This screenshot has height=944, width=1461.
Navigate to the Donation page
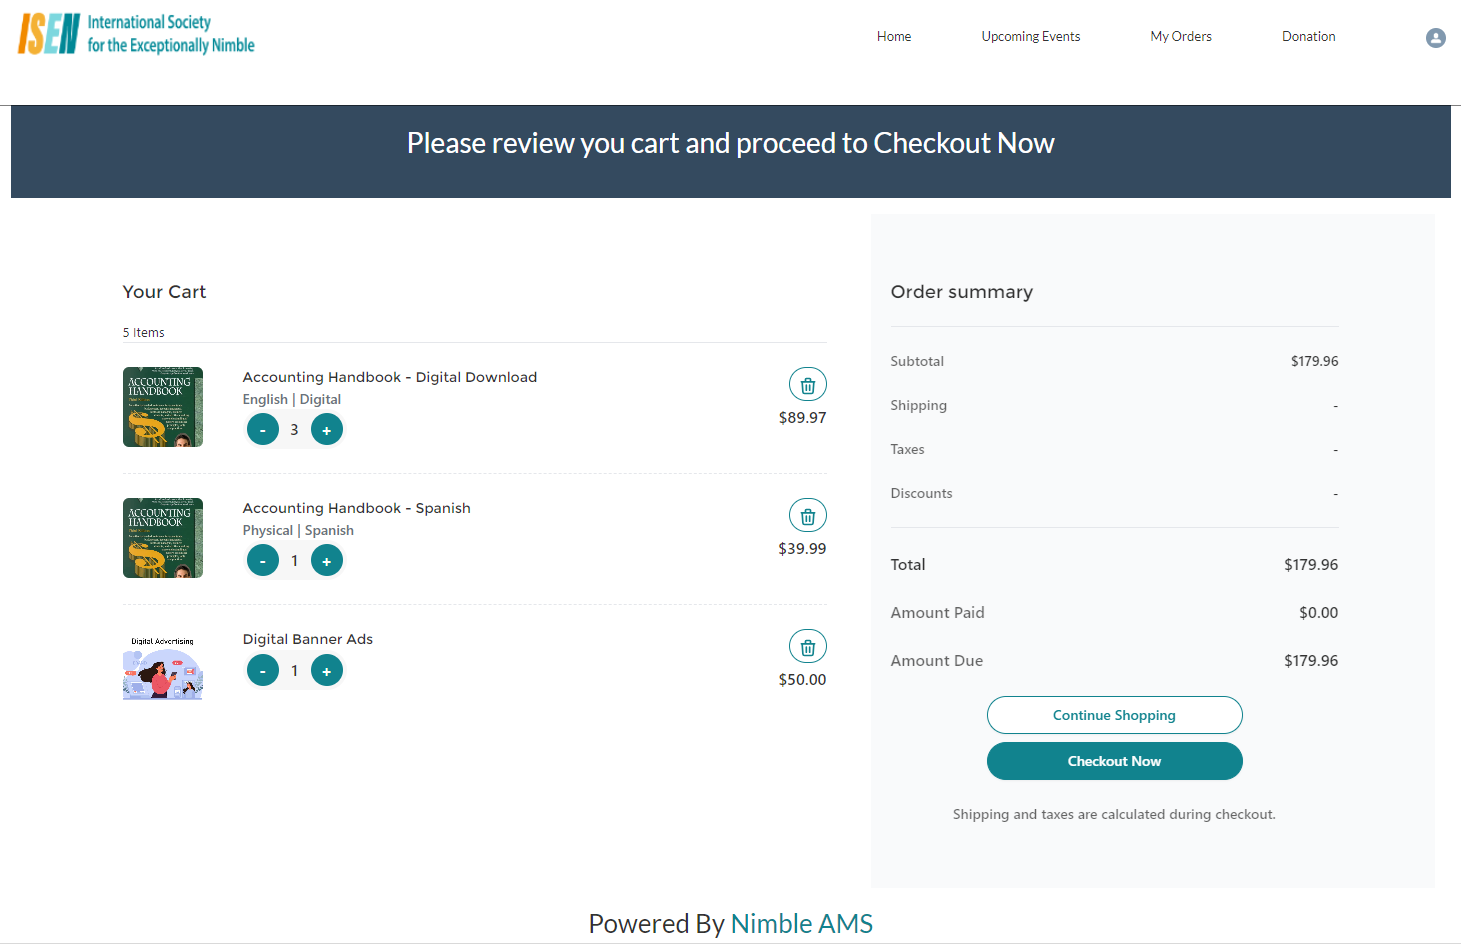1308,37
